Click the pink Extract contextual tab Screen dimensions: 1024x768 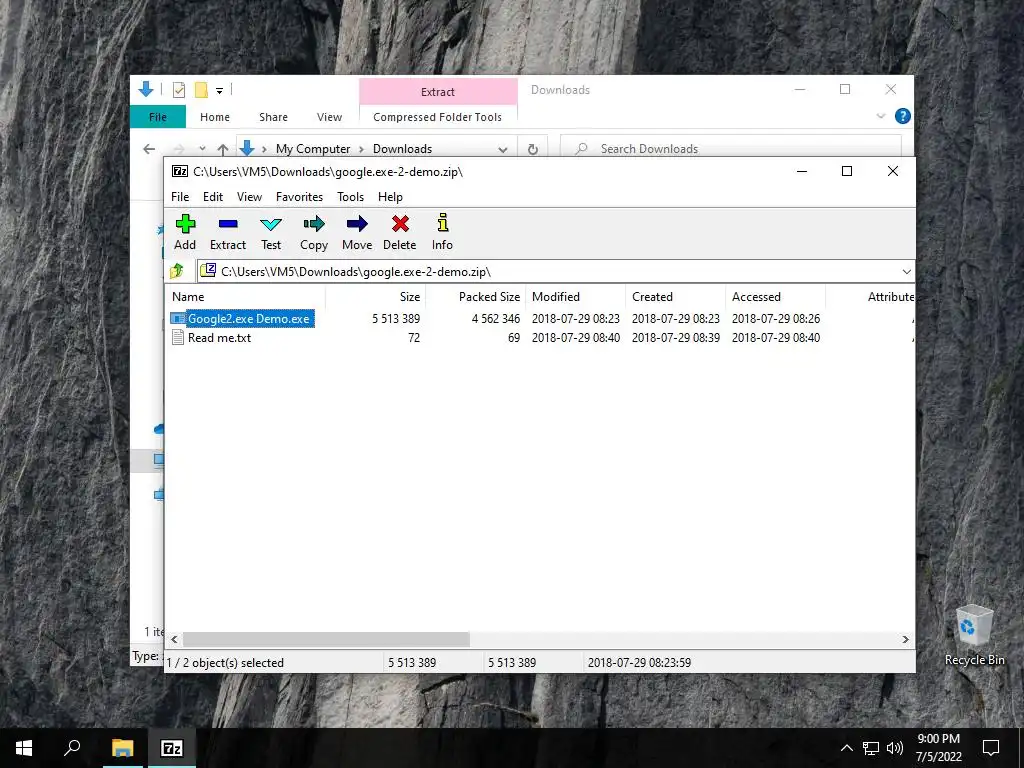(438, 91)
